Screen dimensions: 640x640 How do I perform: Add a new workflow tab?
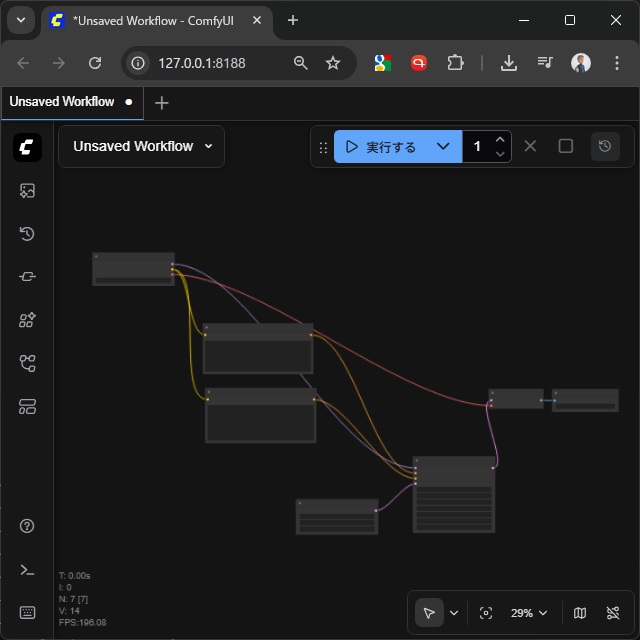162,103
